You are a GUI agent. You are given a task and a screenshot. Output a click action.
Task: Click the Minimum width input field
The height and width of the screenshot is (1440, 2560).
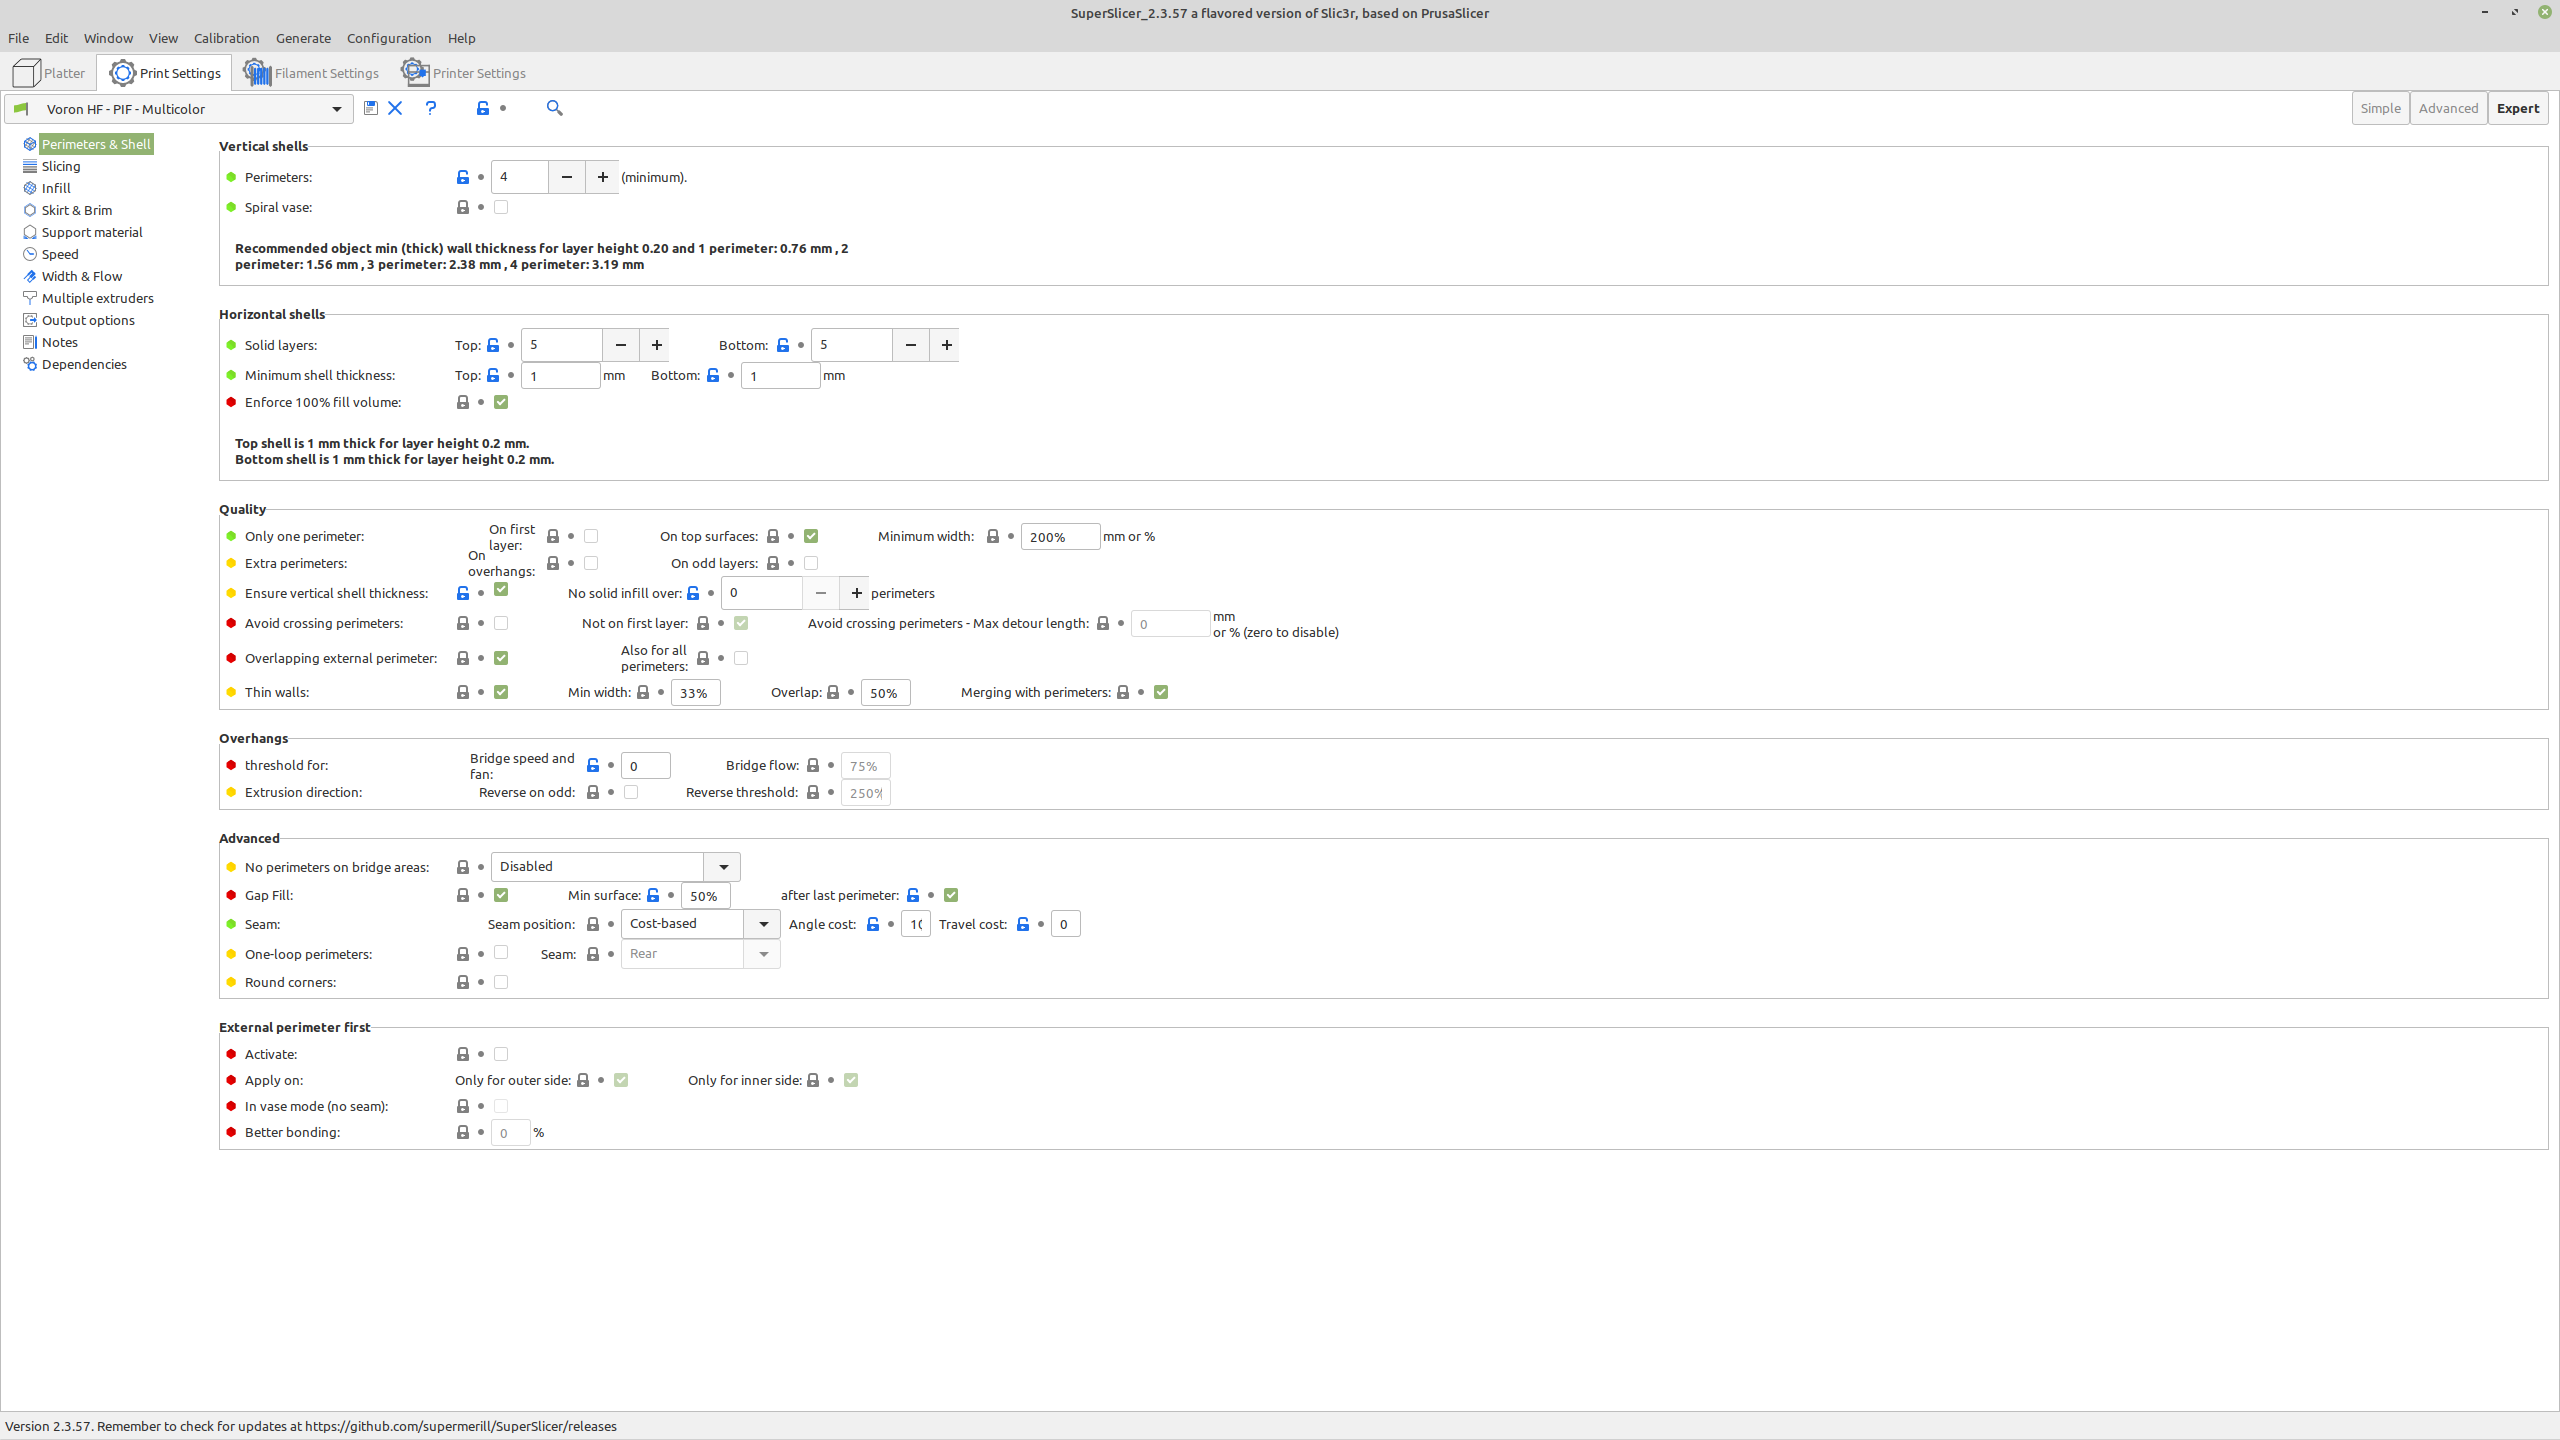(x=1059, y=536)
